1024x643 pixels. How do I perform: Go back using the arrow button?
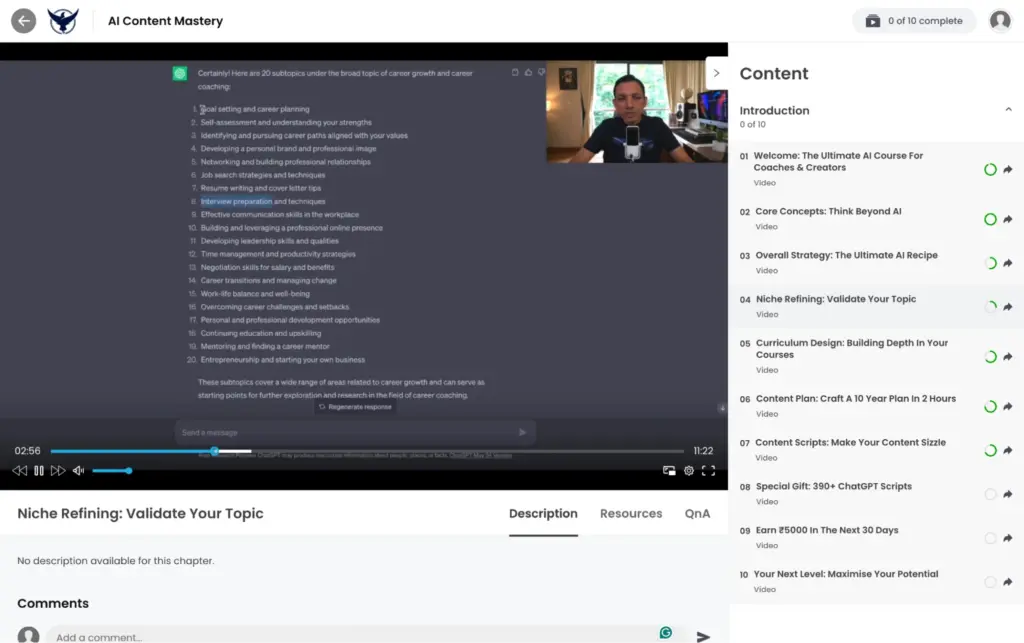coord(24,21)
